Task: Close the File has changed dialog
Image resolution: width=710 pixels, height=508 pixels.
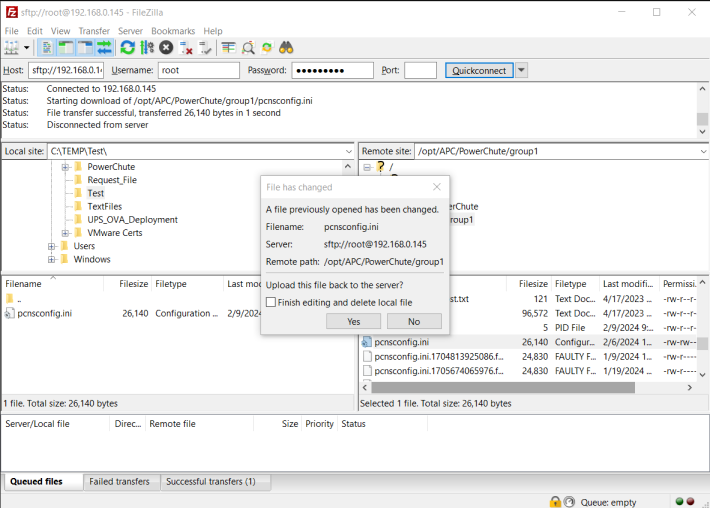Action: 437,187
